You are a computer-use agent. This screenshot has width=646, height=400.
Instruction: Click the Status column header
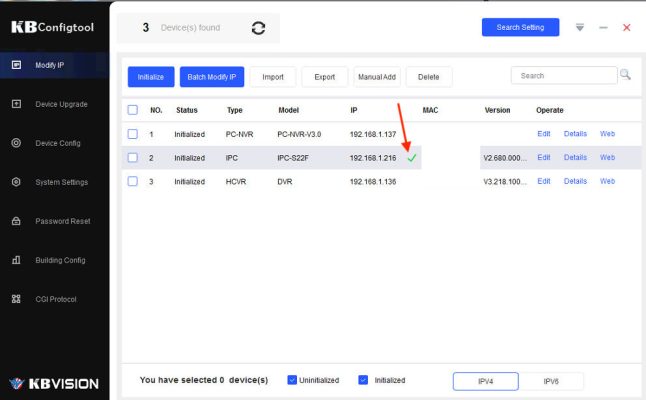[x=187, y=110]
